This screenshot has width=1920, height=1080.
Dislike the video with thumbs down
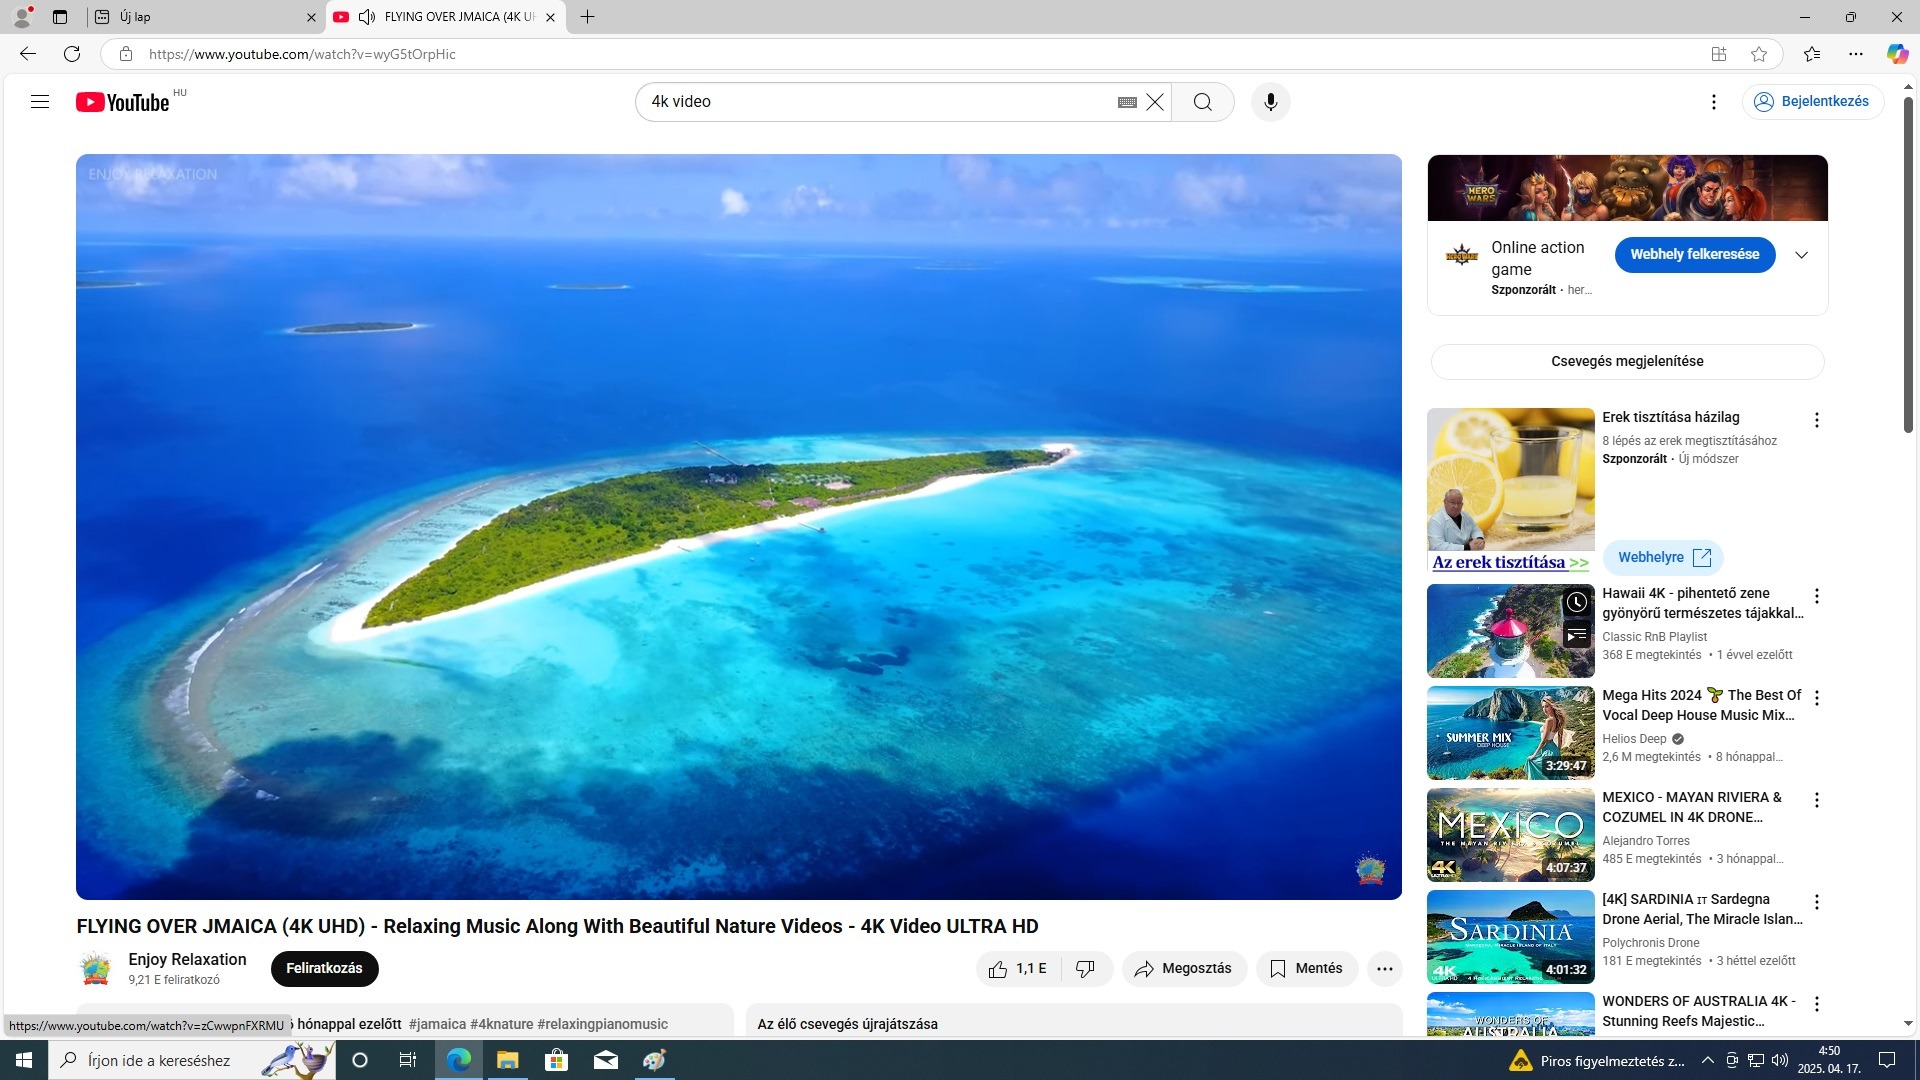point(1085,968)
